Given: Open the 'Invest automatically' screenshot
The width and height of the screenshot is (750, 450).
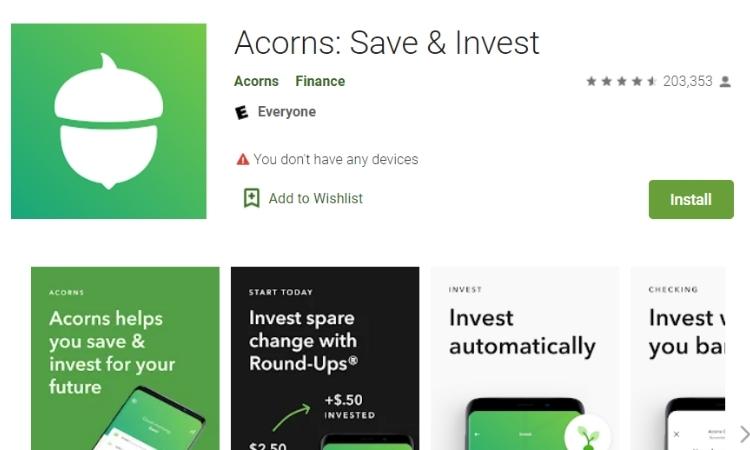Looking at the screenshot, I should (x=525, y=358).
